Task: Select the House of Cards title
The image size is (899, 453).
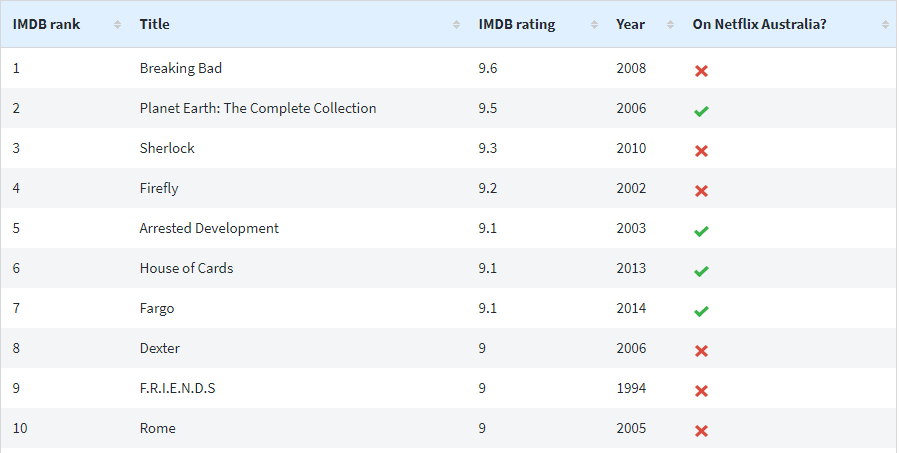Action: (x=186, y=268)
